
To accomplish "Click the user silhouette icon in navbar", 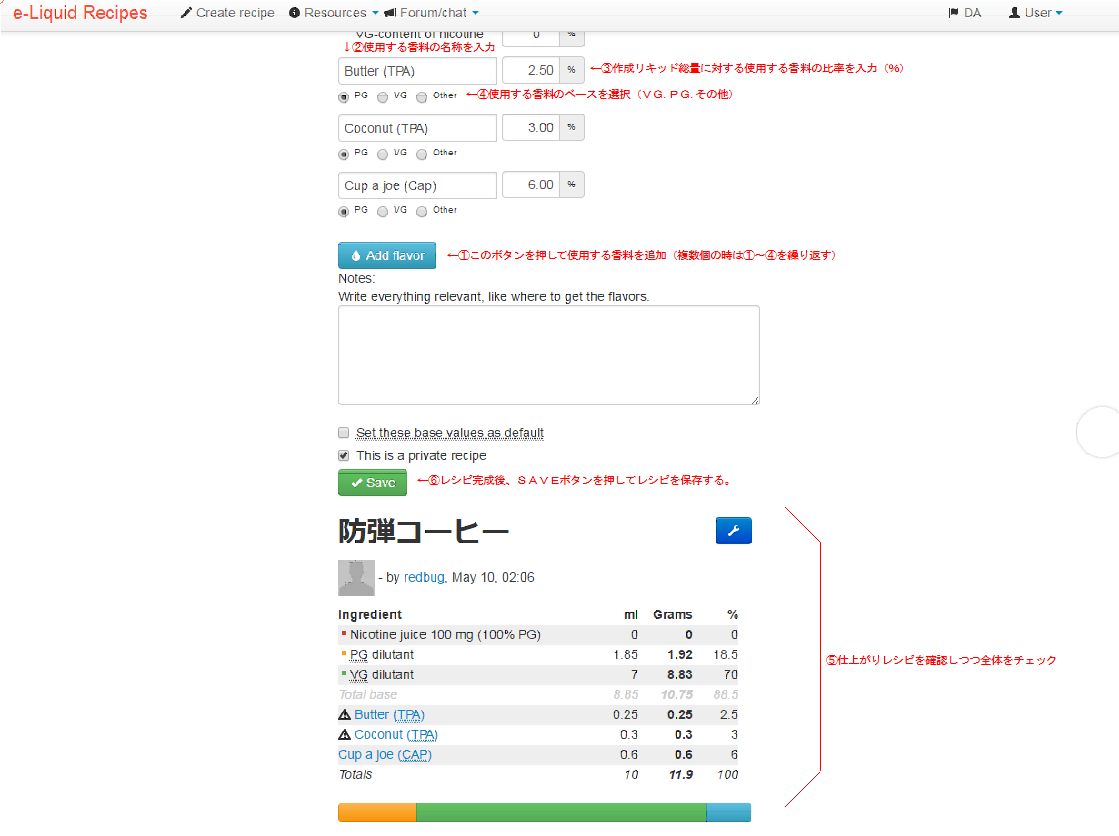I will tap(1014, 13).
